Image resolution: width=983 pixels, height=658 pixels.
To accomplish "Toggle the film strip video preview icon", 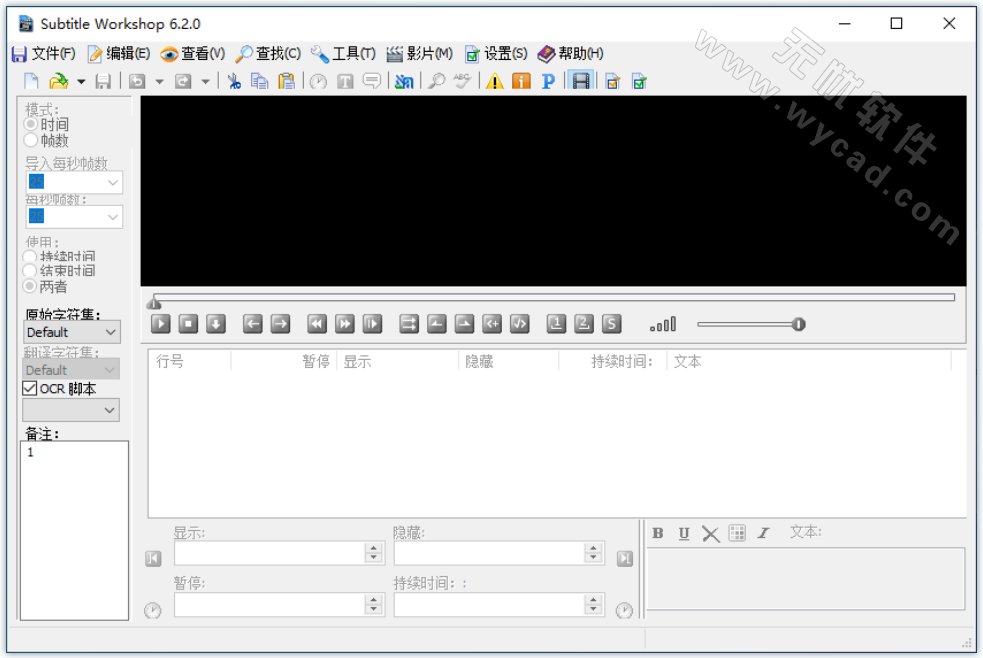I will pos(581,81).
